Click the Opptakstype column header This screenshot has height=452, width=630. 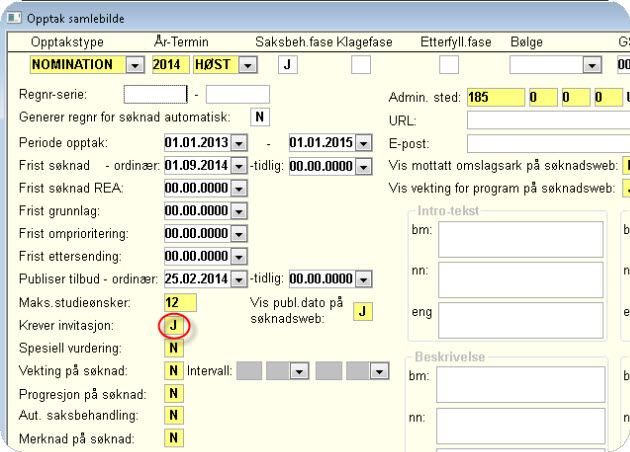67,42
